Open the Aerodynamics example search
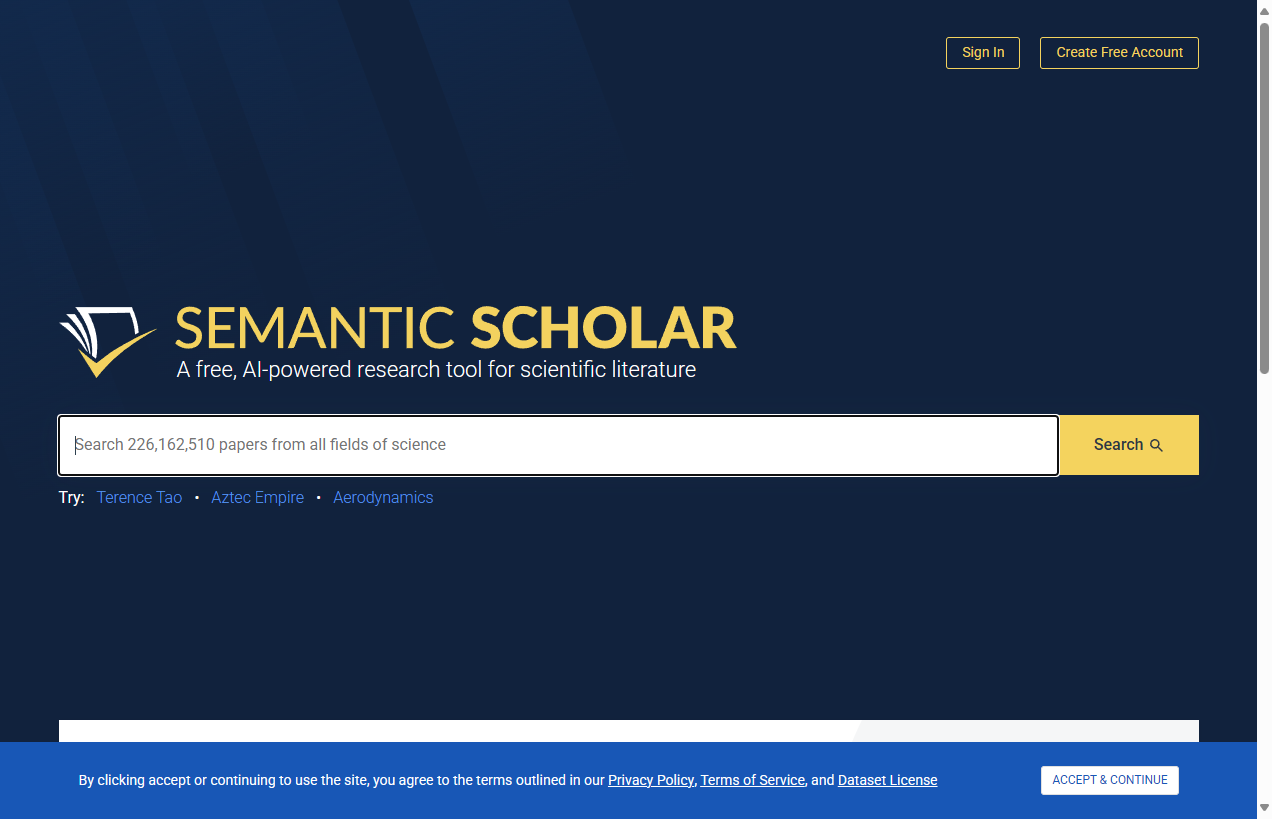This screenshot has height=819, width=1272. [383, 497]
